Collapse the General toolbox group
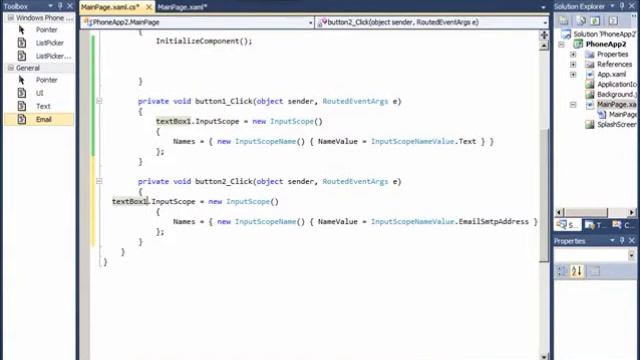This screenshot has width=640, height=360. point(11,68)
